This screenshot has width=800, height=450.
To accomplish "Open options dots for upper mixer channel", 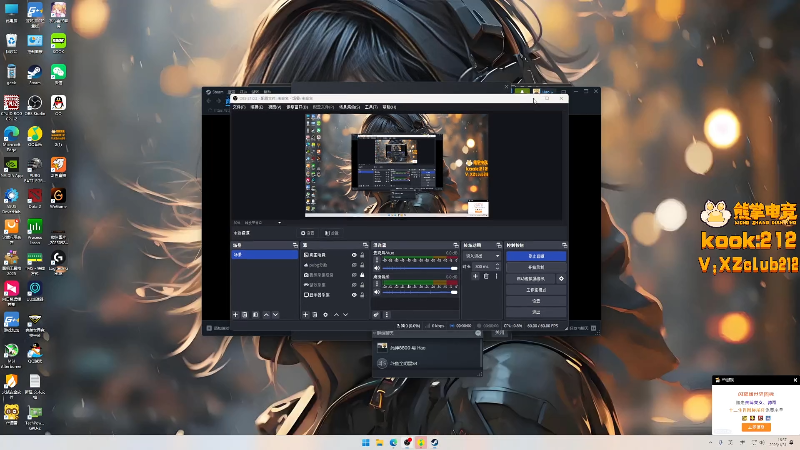I will 377,260.
